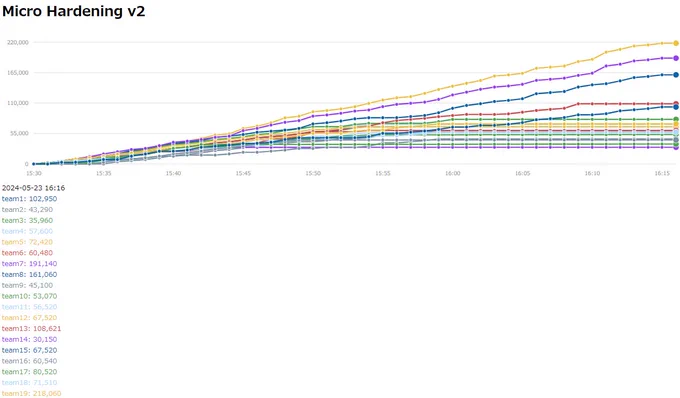The height and width of the screenshot is (398, 680).
Task: Select the team19: 218,060 legend entry
Action: point(31,393)
